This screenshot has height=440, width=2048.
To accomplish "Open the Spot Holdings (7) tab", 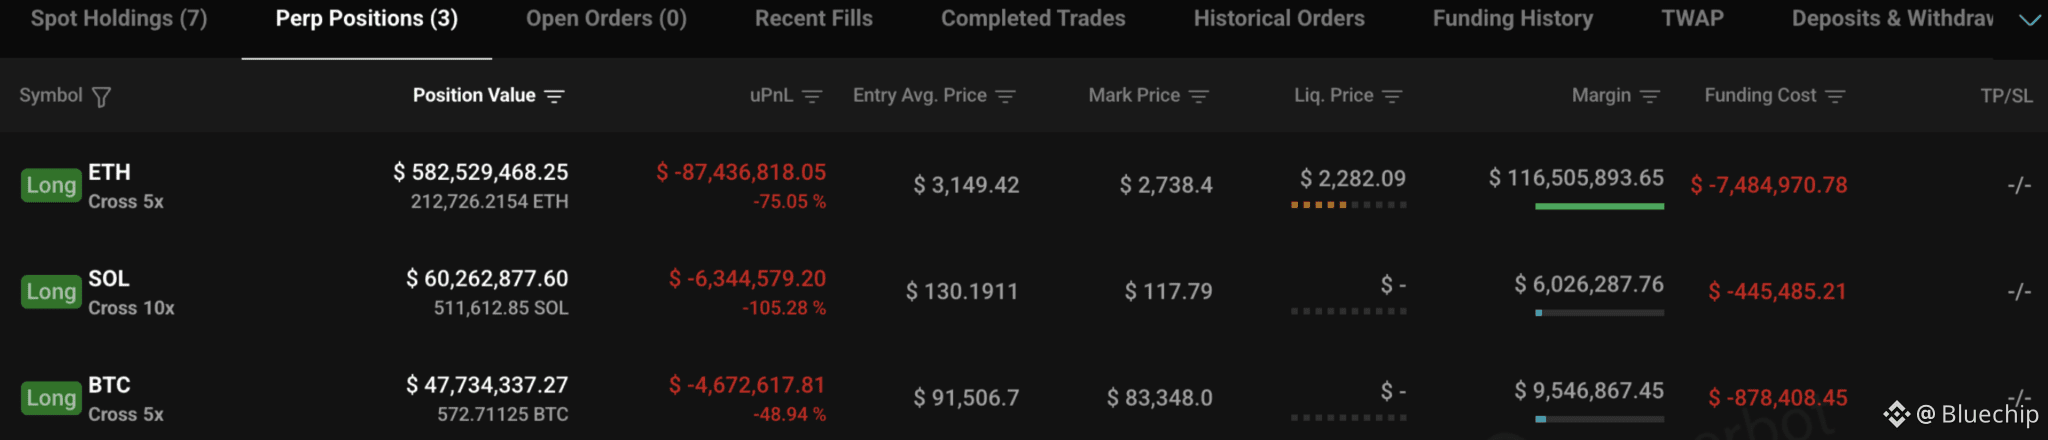I will point(119,19).
